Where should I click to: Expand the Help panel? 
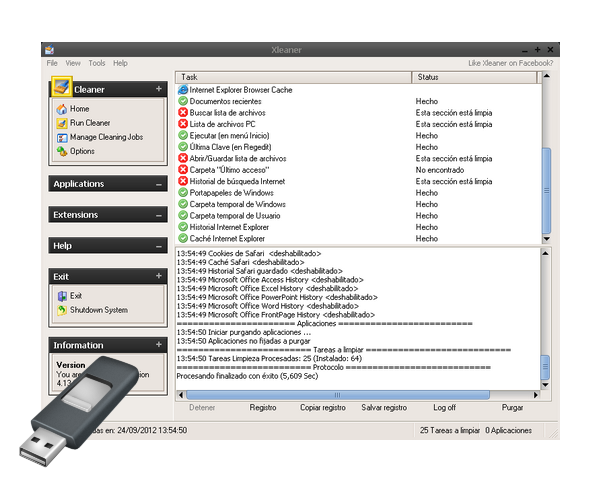(159, 247)
